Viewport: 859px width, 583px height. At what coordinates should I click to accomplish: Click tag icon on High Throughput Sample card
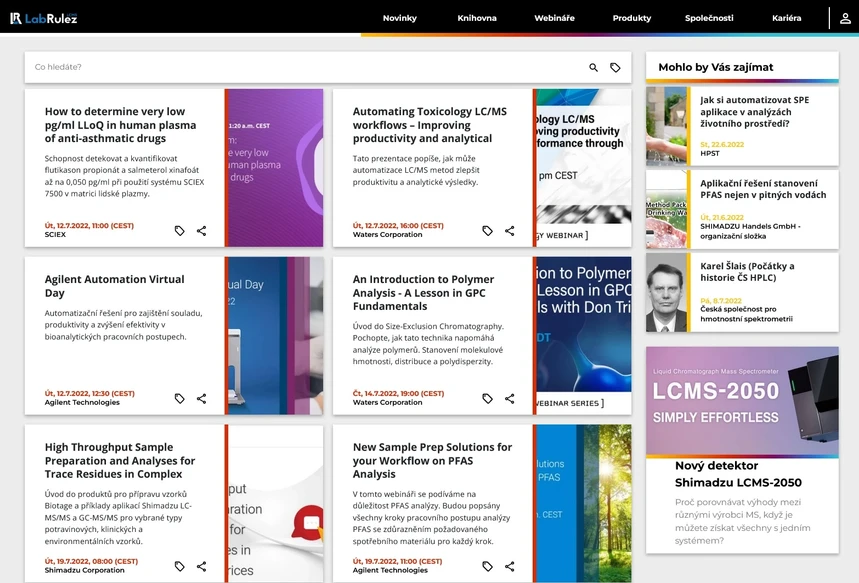pos(180,566)
